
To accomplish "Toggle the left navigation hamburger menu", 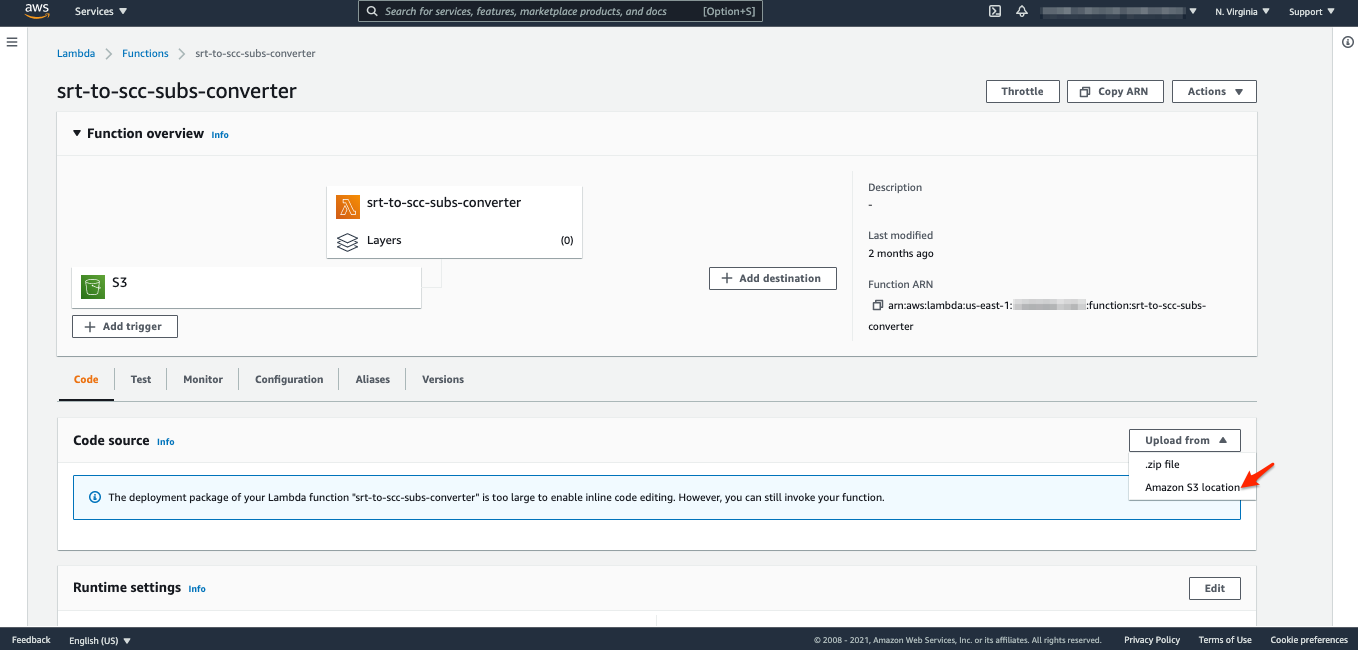I will pyautogui.click(x=13, y=42).
